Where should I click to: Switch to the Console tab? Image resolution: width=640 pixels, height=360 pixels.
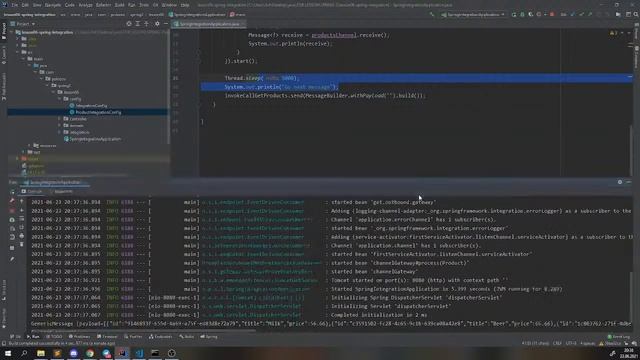pos(32,191)
